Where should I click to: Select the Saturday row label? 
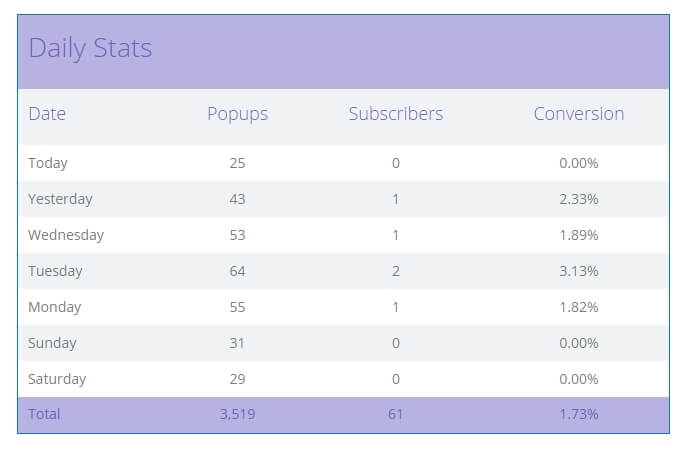tap(57, 379)
